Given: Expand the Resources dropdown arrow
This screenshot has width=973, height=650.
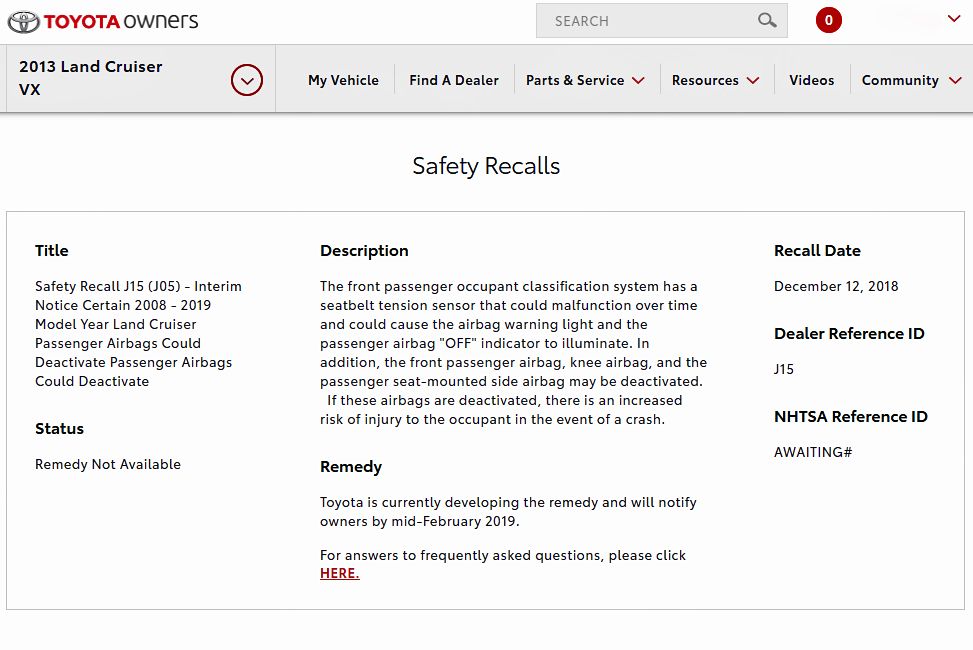Looking at the screenshot, I should (x=753, y=81).
